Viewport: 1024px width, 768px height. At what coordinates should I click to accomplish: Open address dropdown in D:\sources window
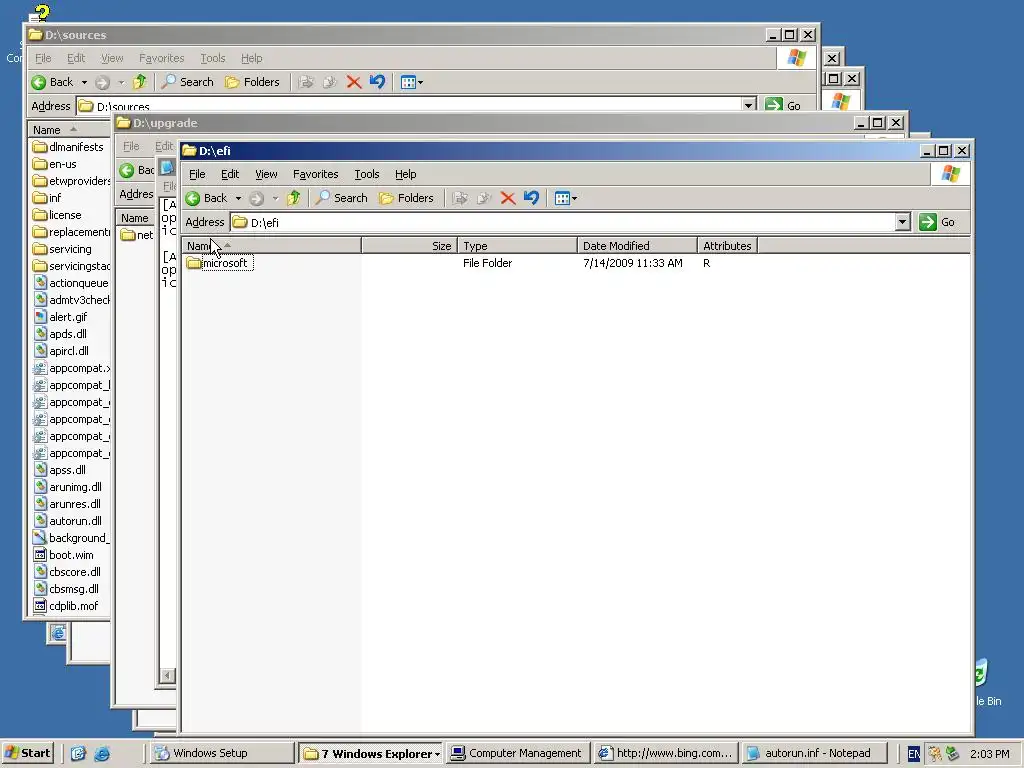click(748, 104)
